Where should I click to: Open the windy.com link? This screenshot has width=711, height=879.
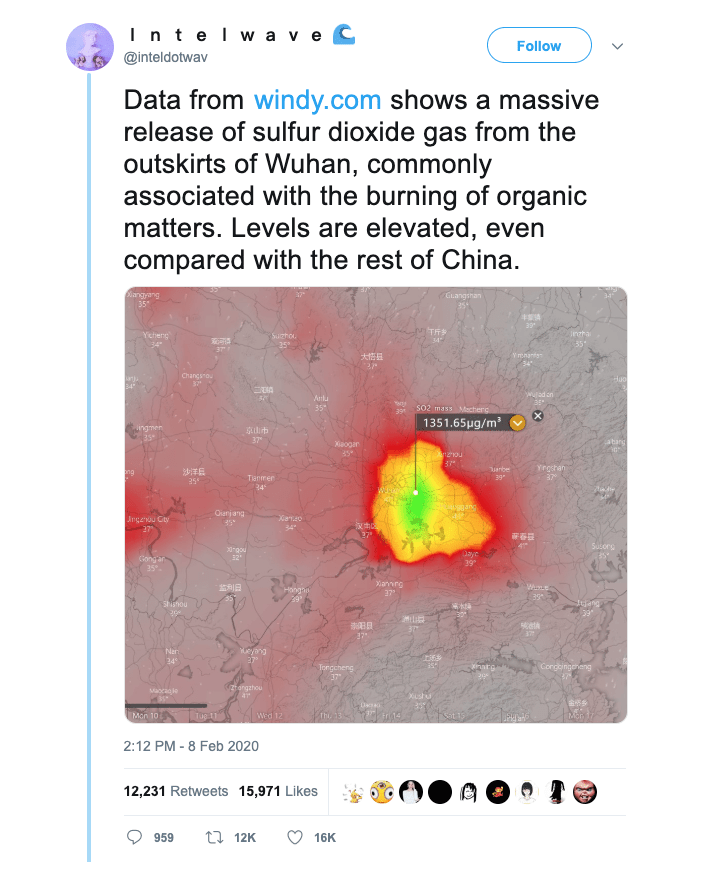point(317,100)
